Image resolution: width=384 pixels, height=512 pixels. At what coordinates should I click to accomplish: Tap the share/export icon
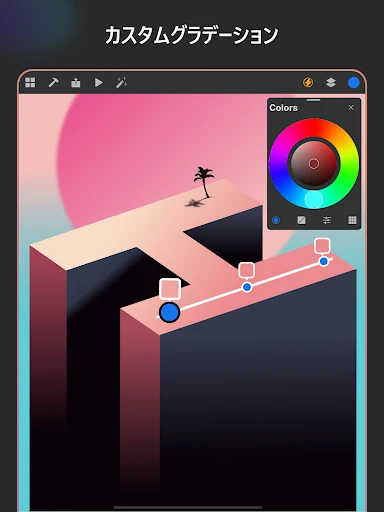point(76,83)
